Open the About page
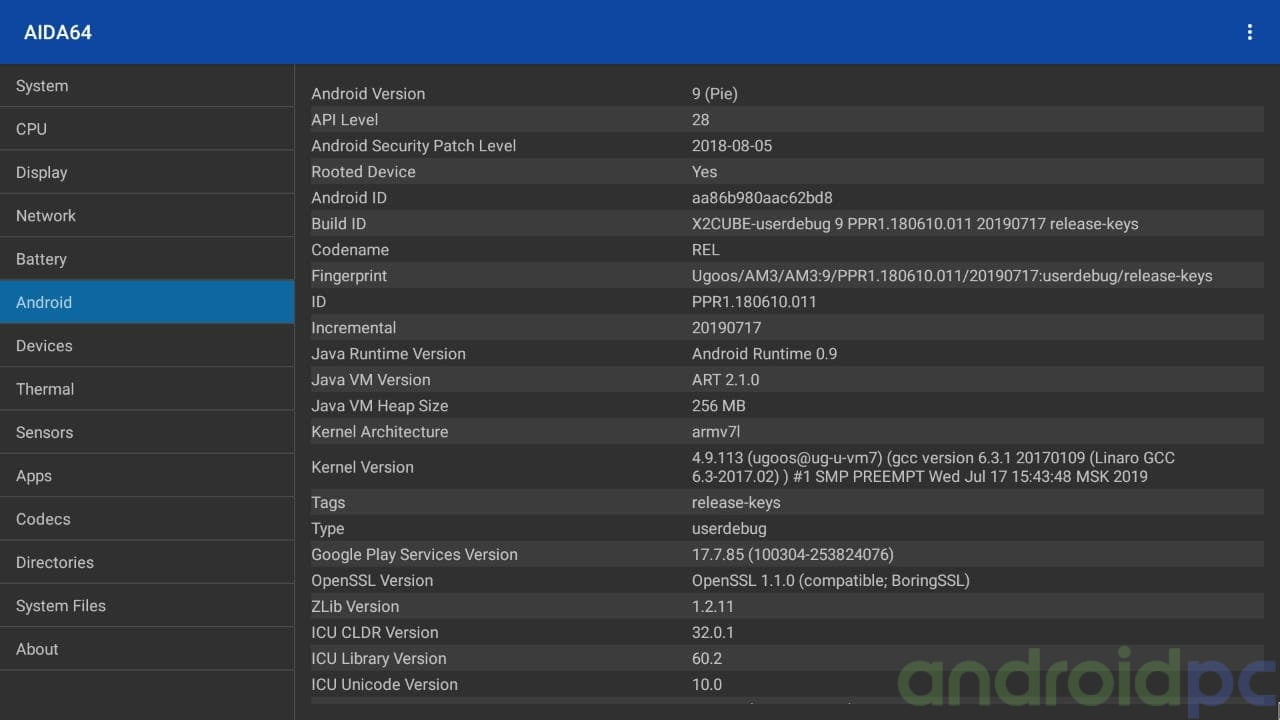1280x720 pixels. (147, 649)
